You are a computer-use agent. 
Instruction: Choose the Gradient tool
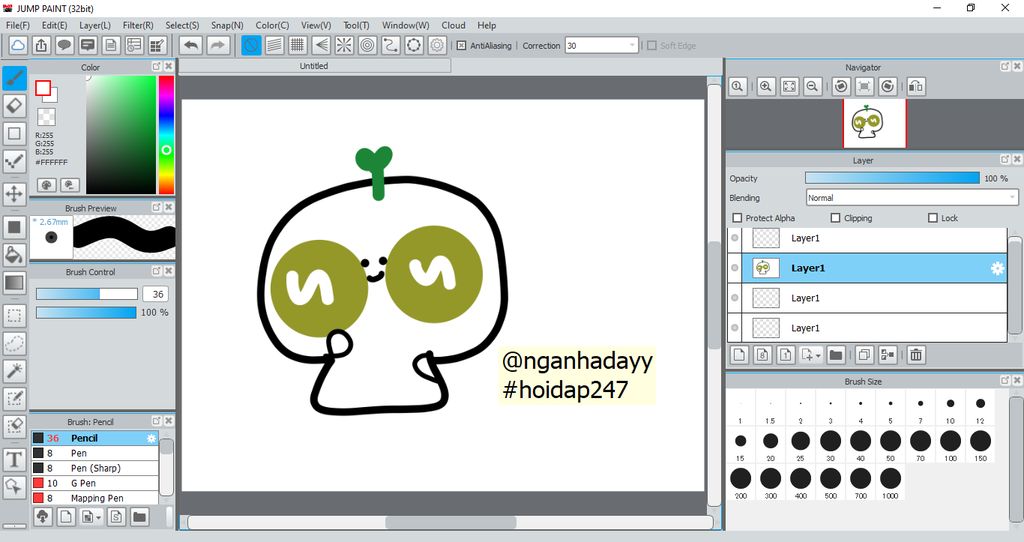(14, 283)
